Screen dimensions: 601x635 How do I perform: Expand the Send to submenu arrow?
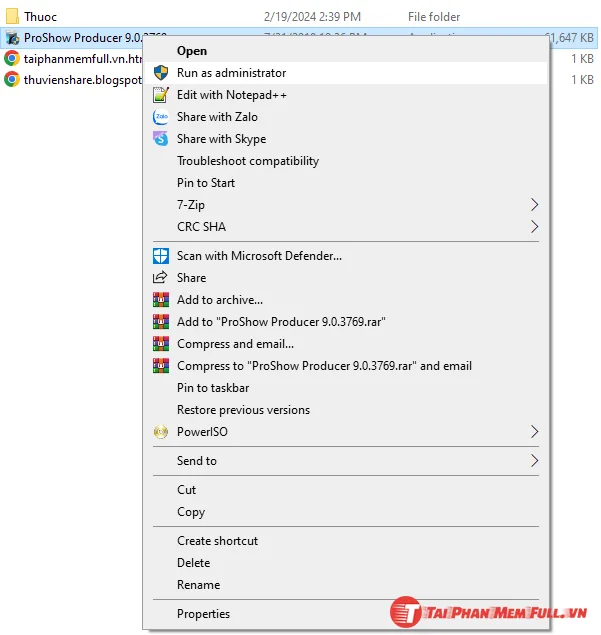pyautogui.click(x=535, y=461)
